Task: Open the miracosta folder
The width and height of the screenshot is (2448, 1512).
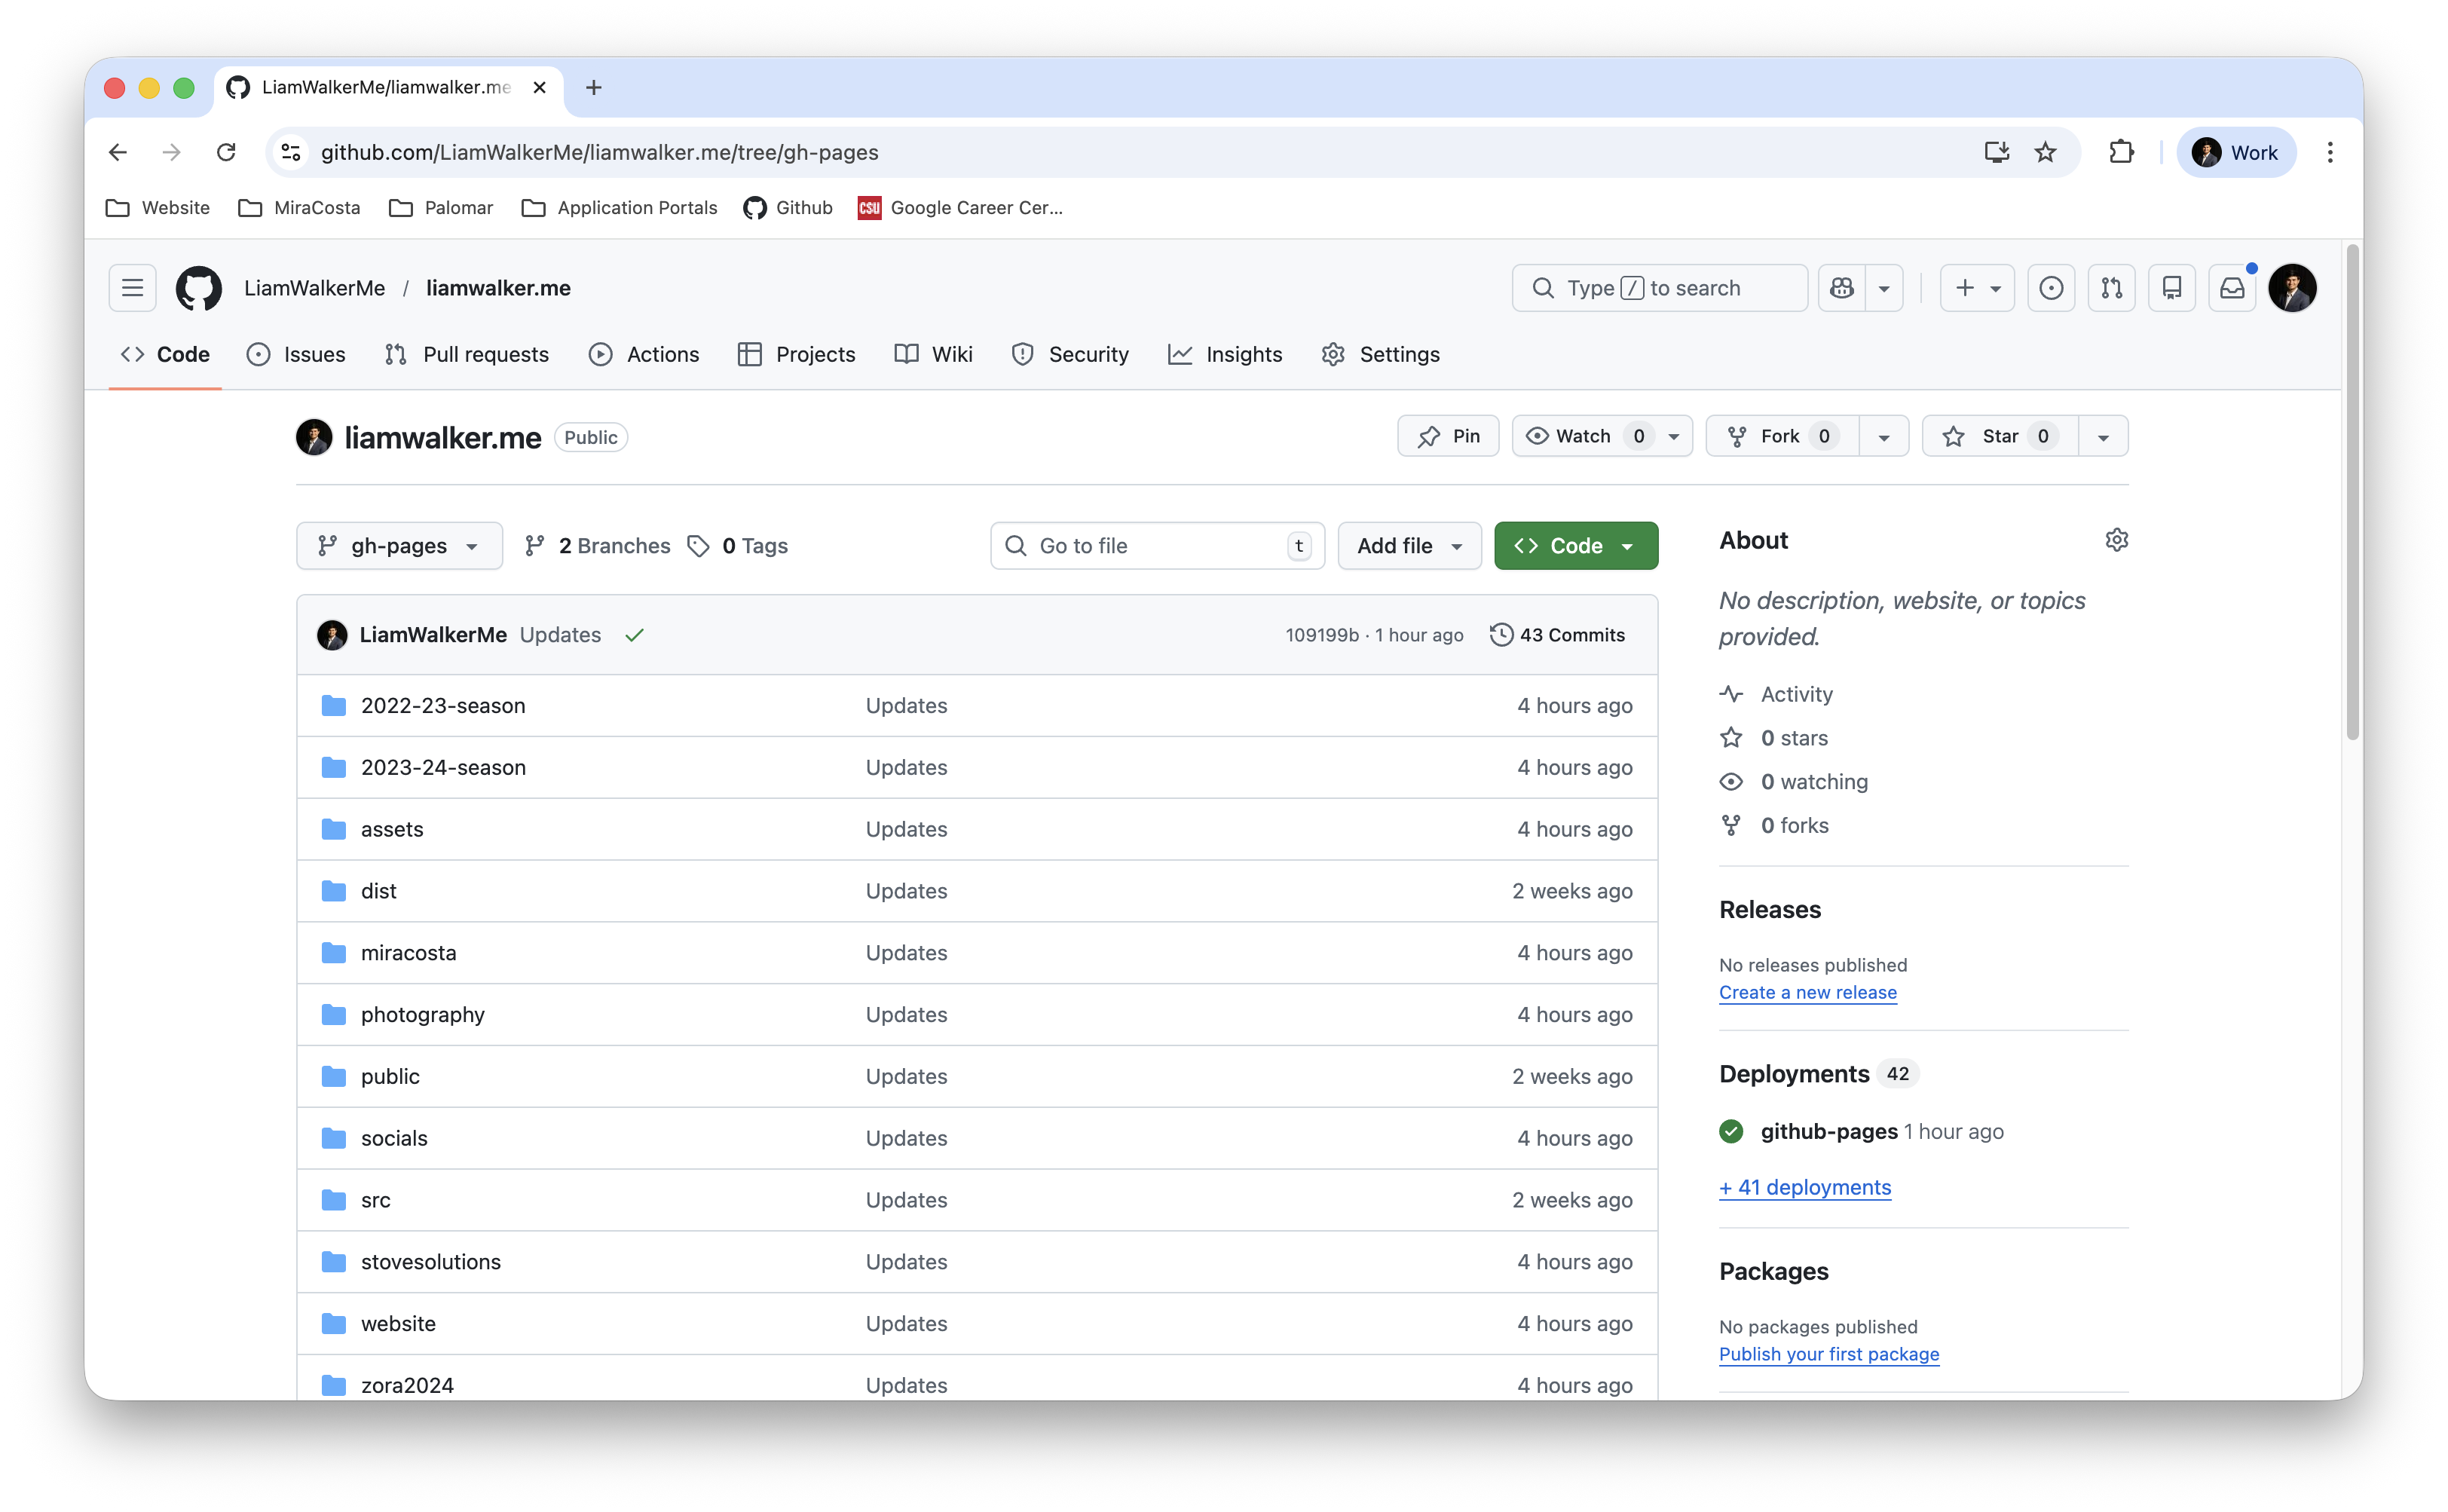Action: point(408,953)
